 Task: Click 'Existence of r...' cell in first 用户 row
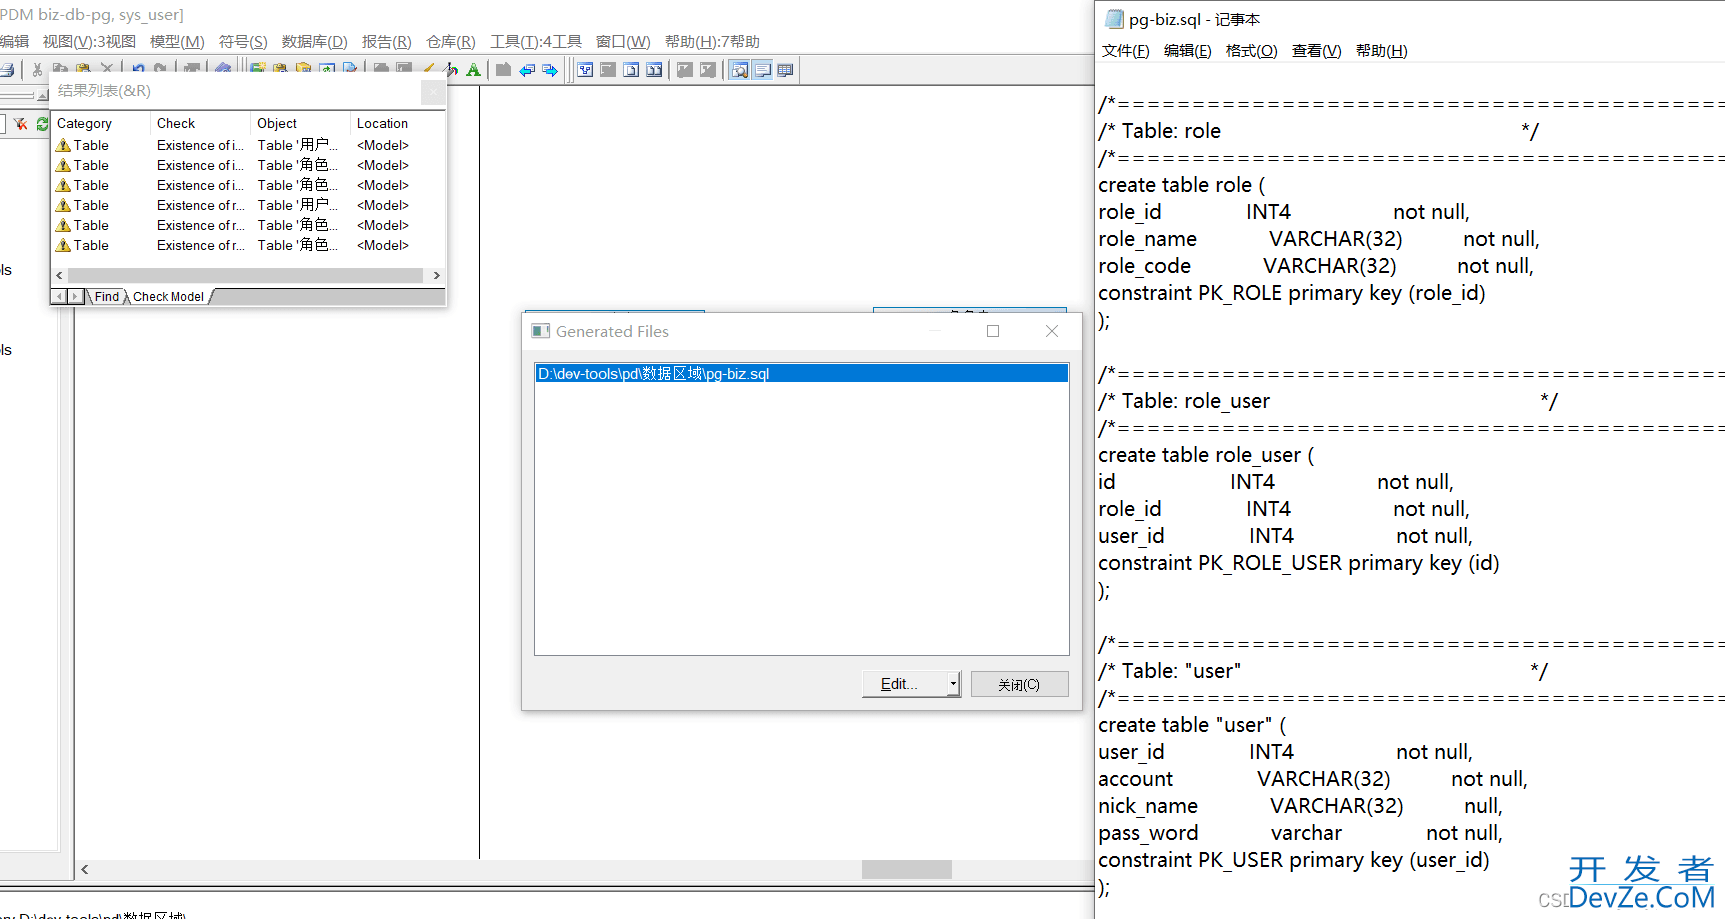click(200, 205)
